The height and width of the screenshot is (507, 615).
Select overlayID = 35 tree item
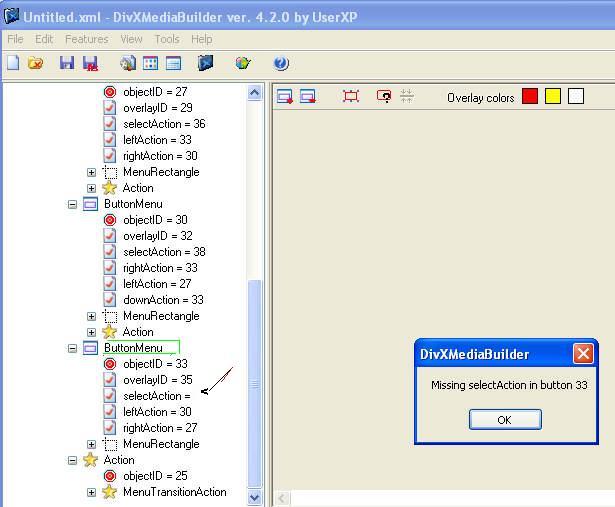point(158,380)
